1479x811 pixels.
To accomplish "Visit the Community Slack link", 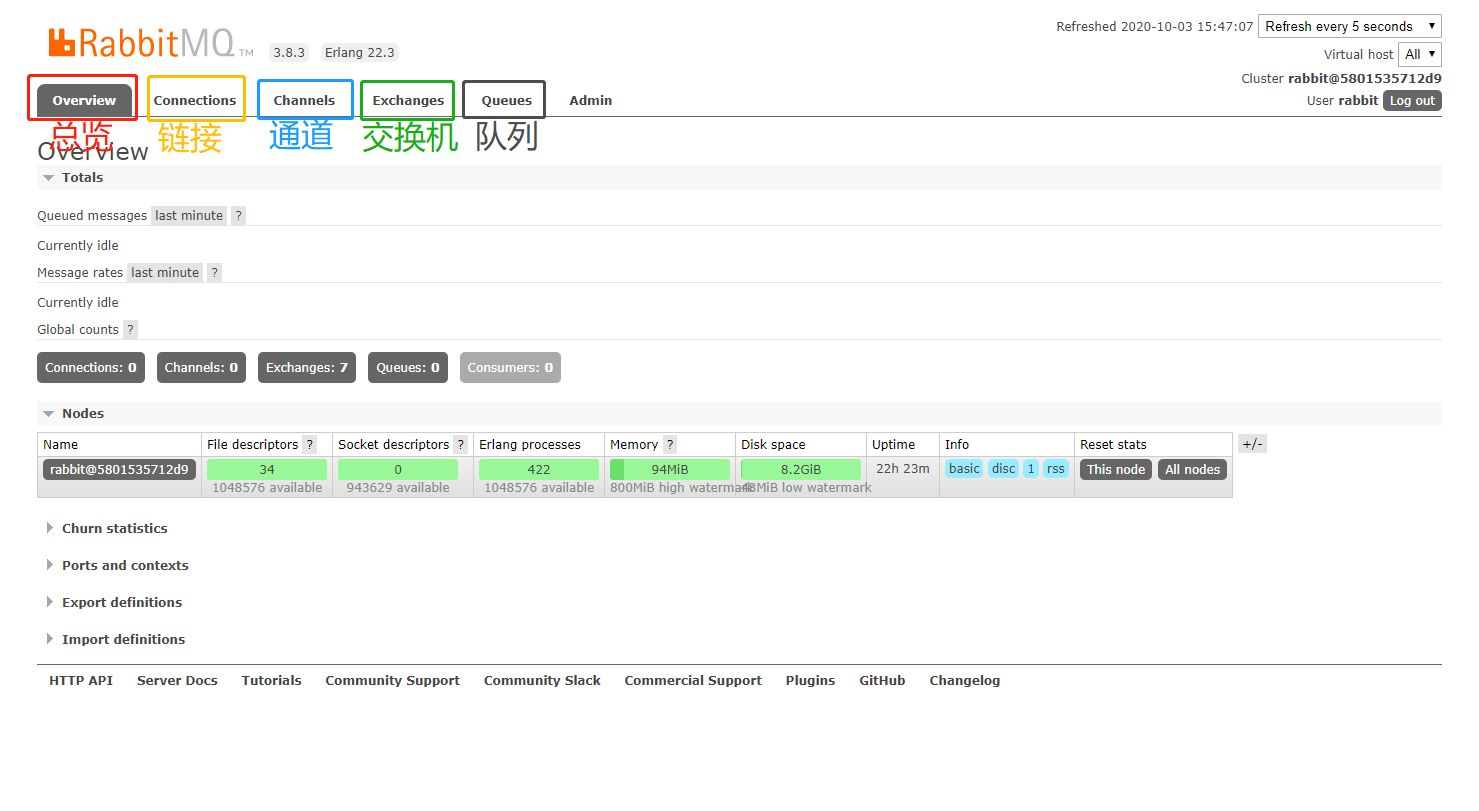I will pyautogui.click(x=542, y=681).
